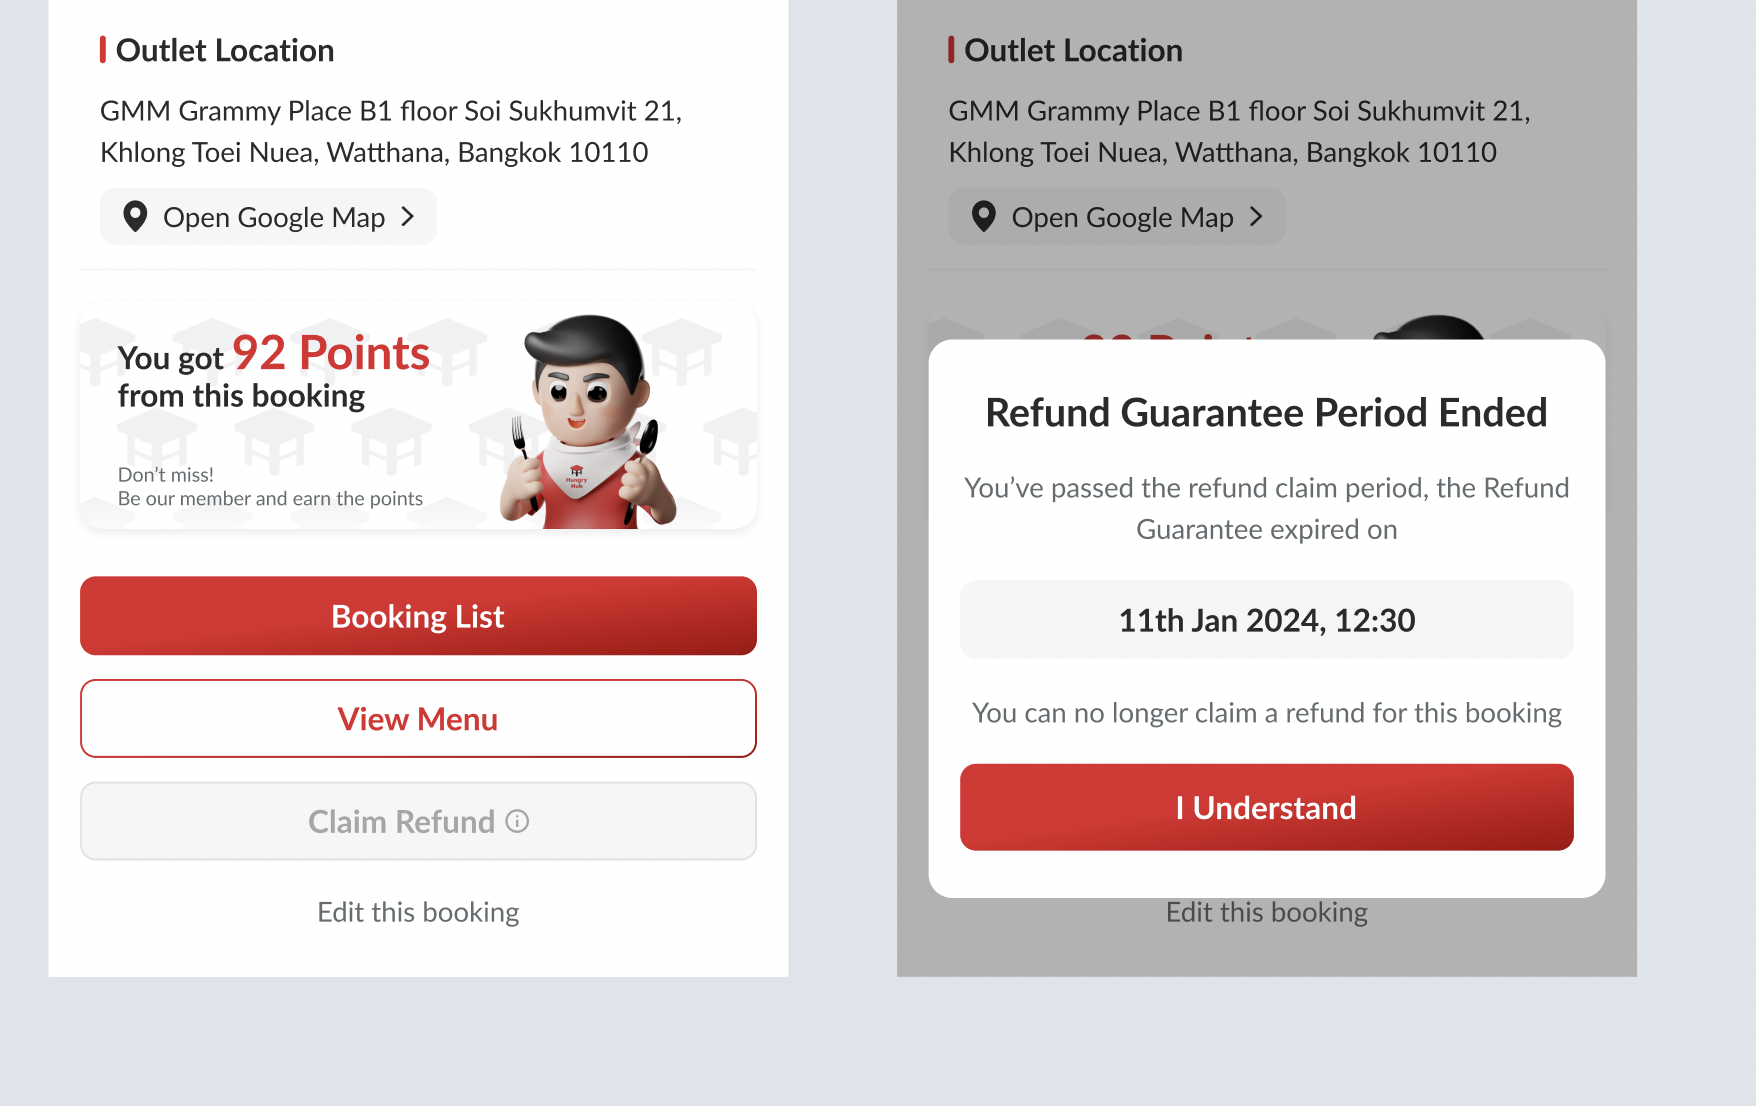
Task: Tap the dimmed Open Google Map label
Action: [1122, 217]
